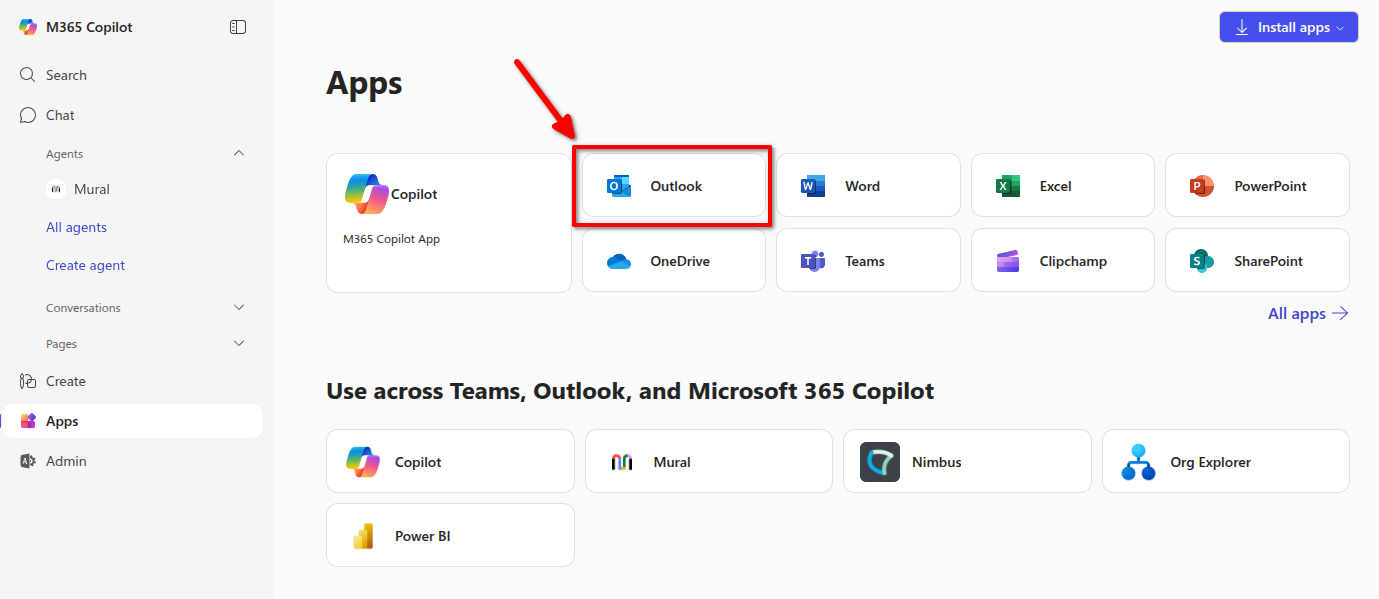Click the M365 Copilot logo in sidebar header

(28, 27)
